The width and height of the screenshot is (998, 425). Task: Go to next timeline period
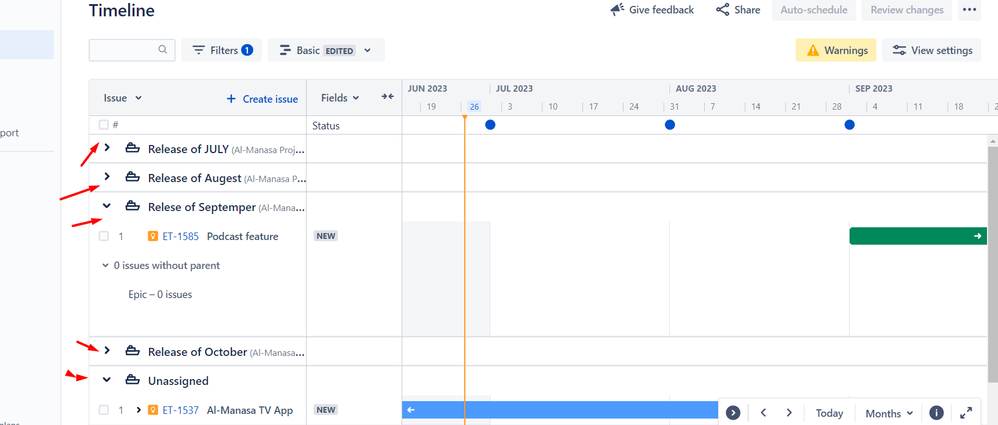pos(789,413)
